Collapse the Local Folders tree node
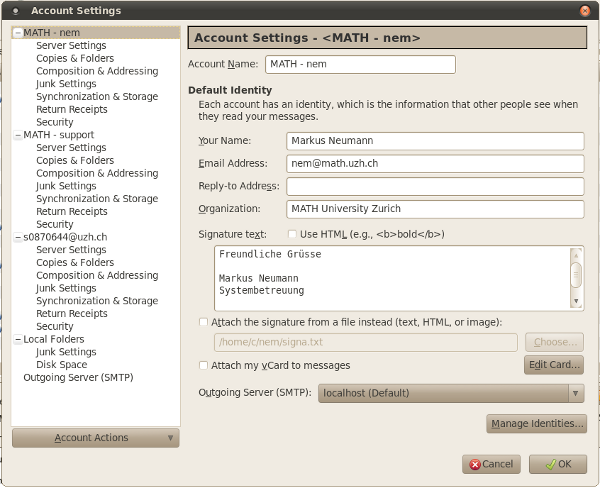This screenshot has width=600, height=488. click(17, 340)
